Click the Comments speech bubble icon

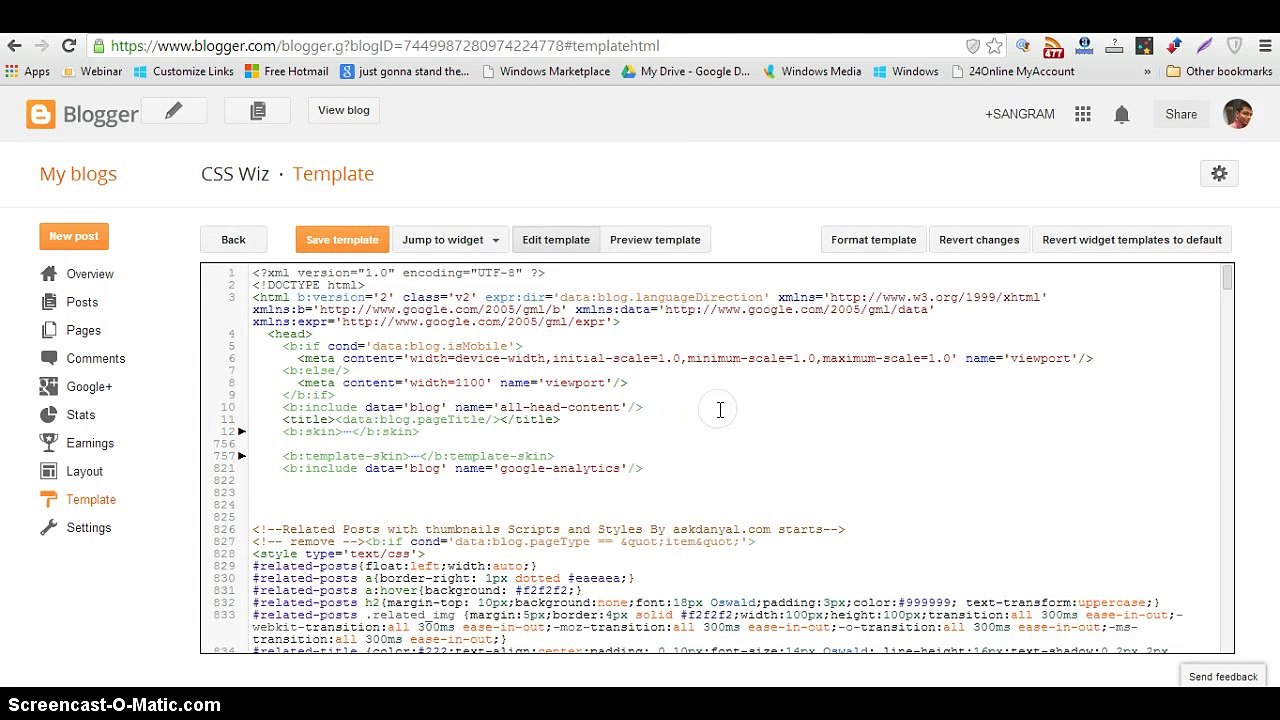coord(49,358)
